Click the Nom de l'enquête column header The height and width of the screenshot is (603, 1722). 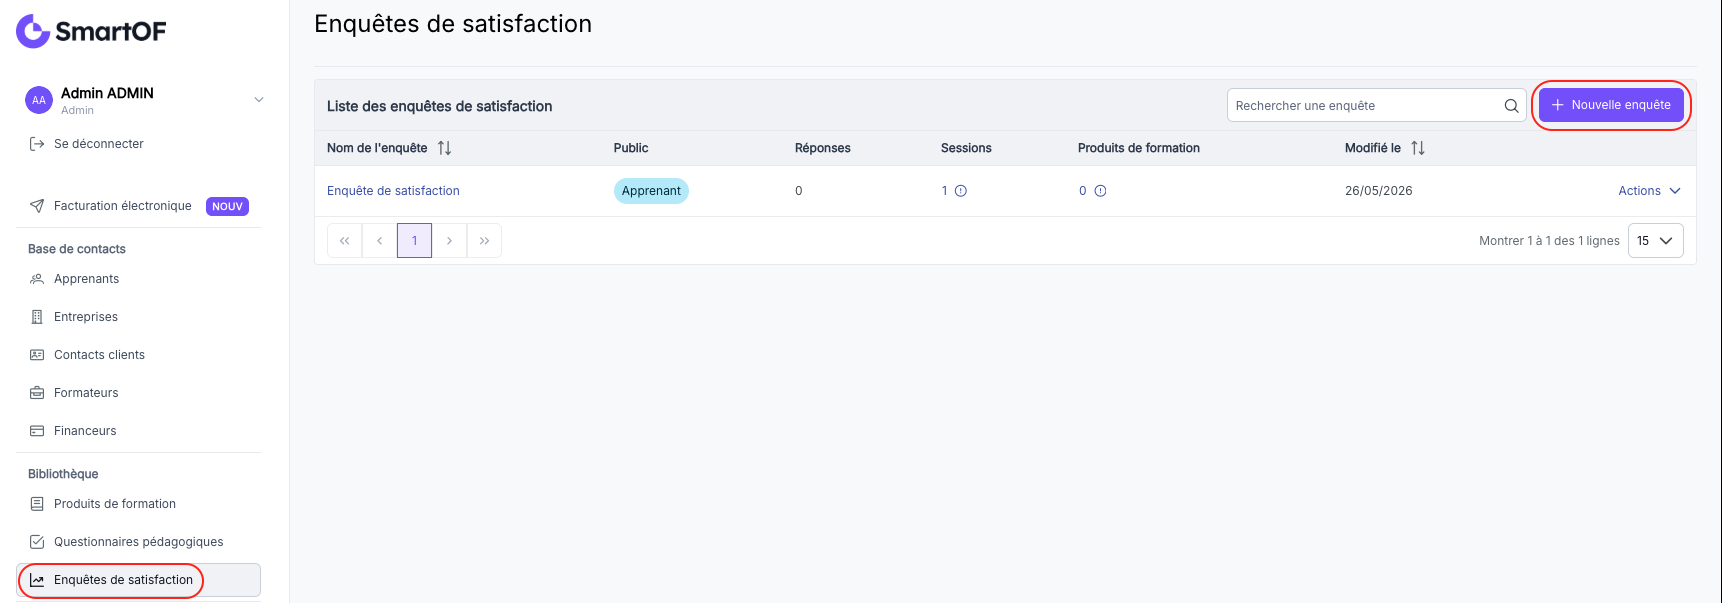click(377, 148)
